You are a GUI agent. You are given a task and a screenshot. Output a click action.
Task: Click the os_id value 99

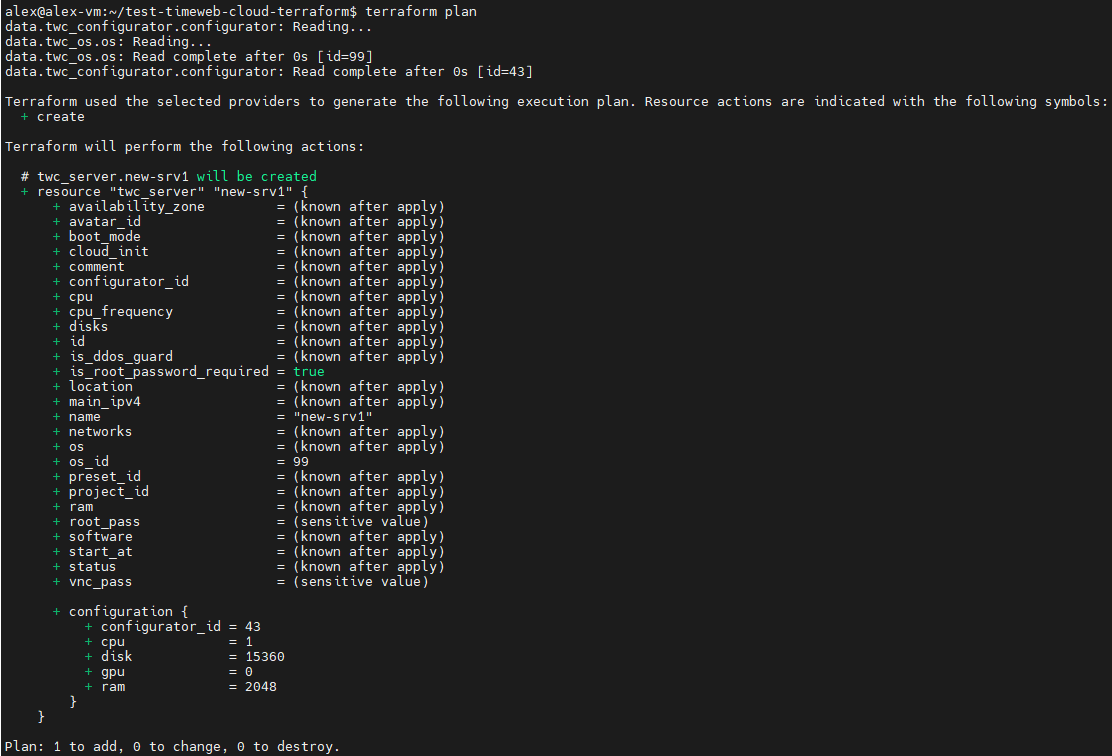(x=300, y=461)
